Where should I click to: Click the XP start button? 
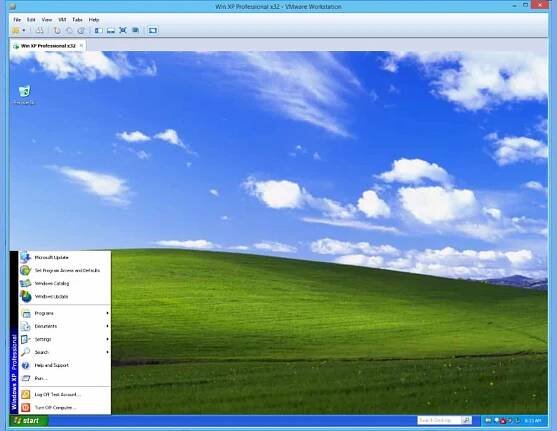[x=29, y=421]
